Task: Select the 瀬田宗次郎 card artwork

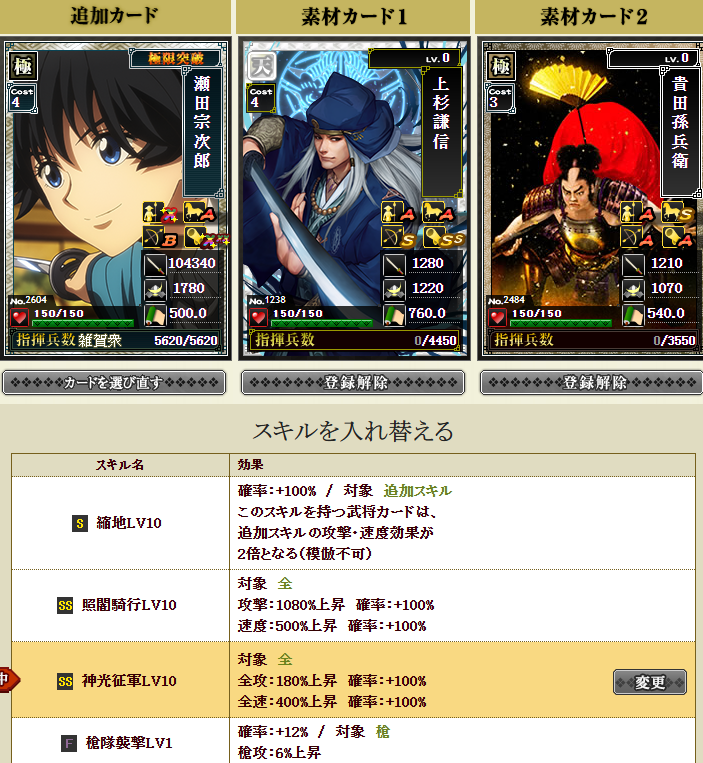Action: coord(116,199)
